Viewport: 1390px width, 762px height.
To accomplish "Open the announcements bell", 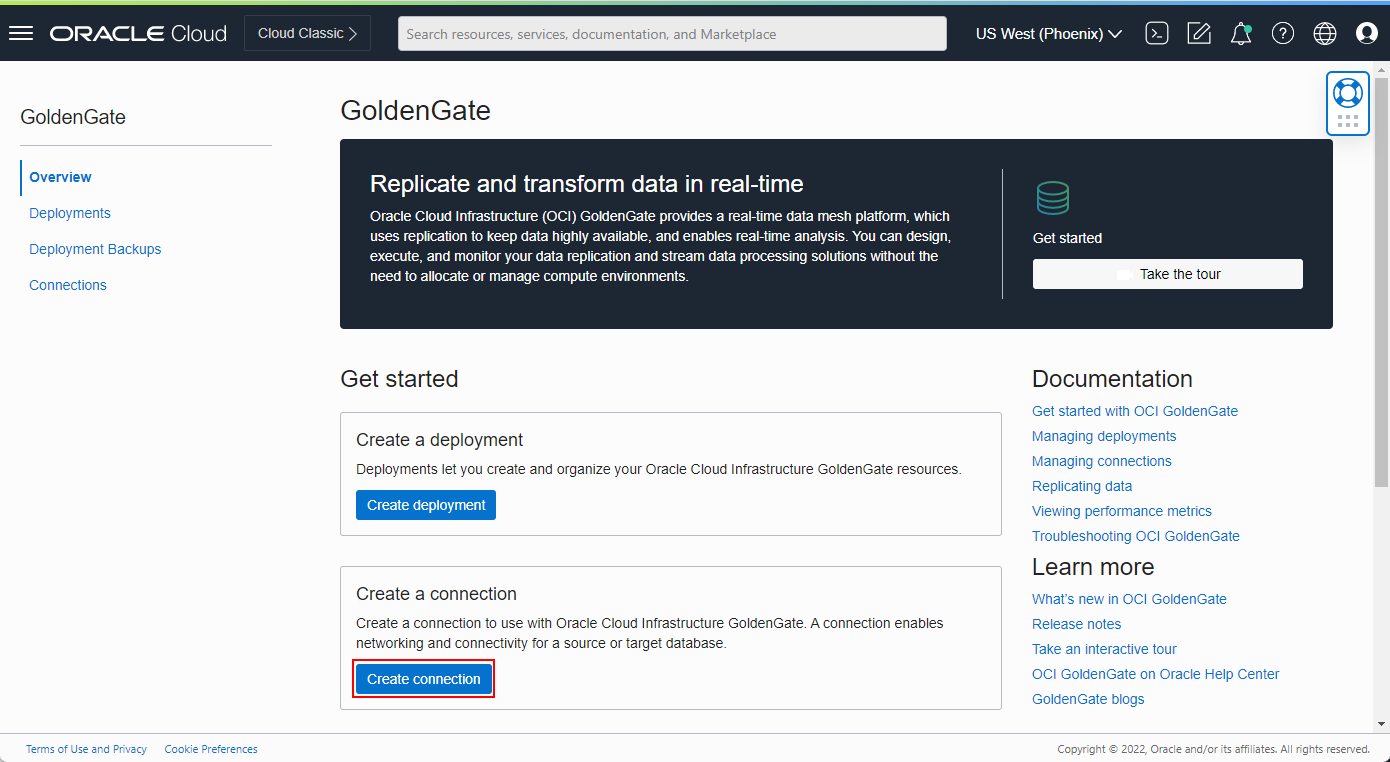I will tap(1241, 33).
